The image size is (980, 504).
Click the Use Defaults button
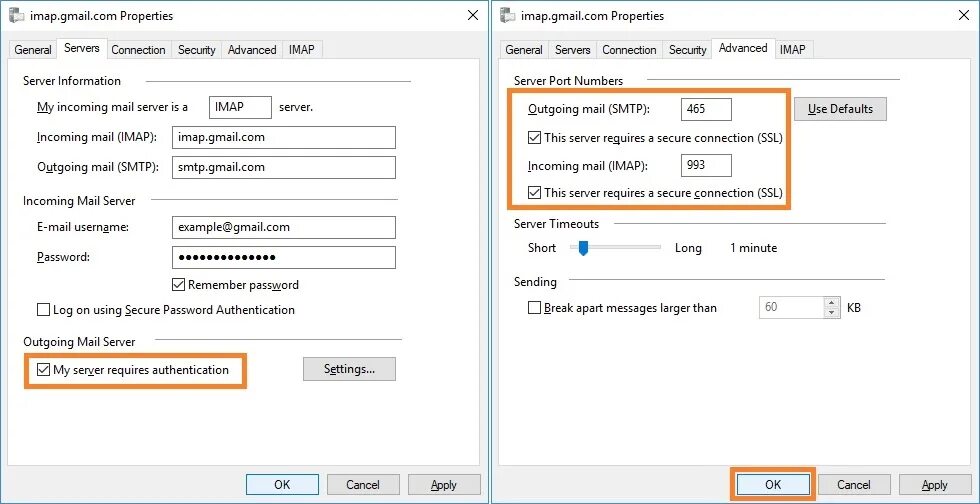point(841,109)
